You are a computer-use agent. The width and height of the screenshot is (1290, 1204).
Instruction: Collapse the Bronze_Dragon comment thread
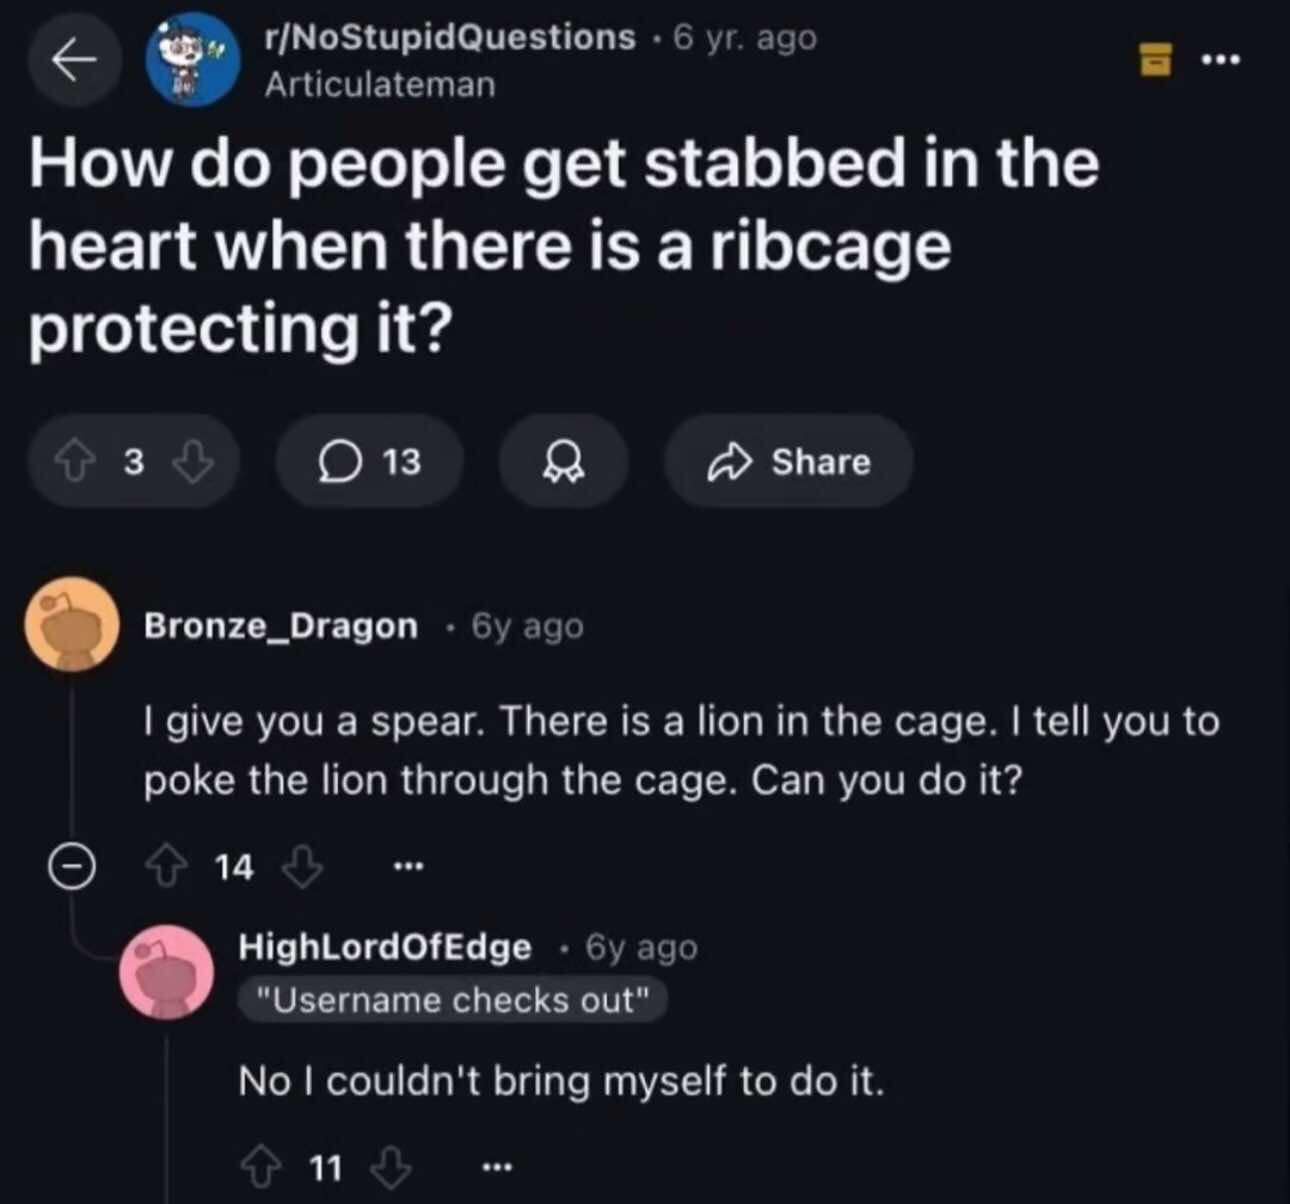click(73, 866)
